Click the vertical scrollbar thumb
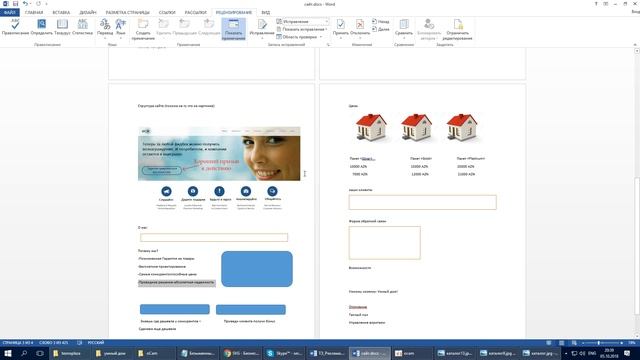The image size is (640, 360). [x=637, y=247]
